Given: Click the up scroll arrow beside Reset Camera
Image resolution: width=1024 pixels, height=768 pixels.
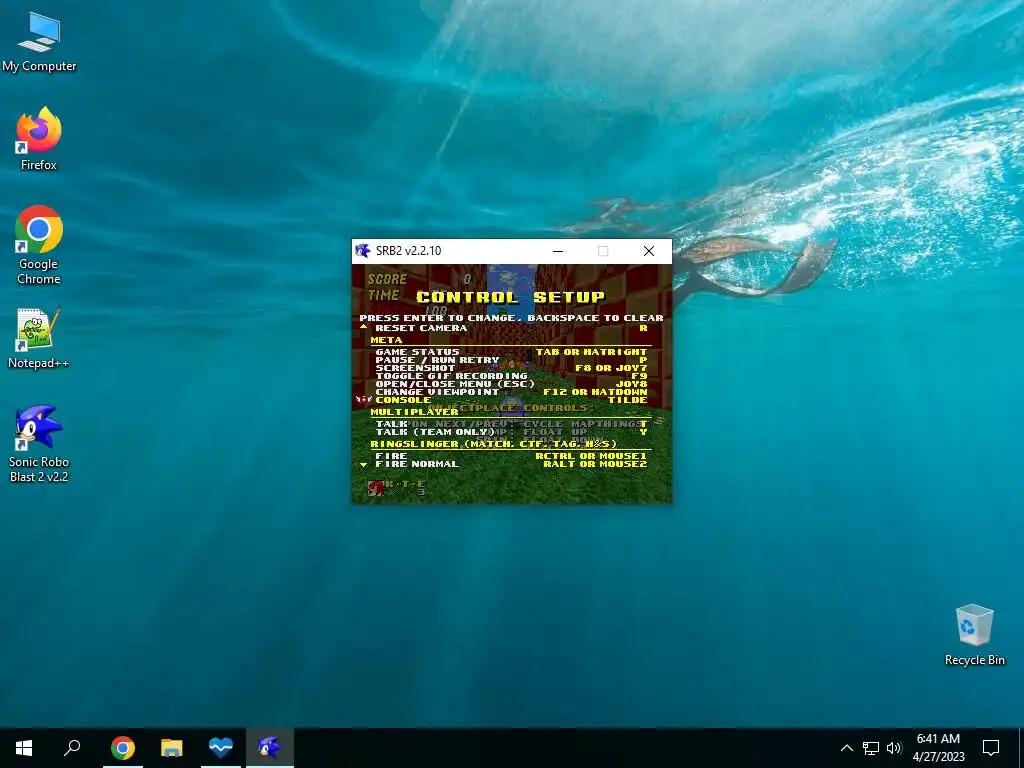Looking at the screenshot, I should [x=364, y=327].
